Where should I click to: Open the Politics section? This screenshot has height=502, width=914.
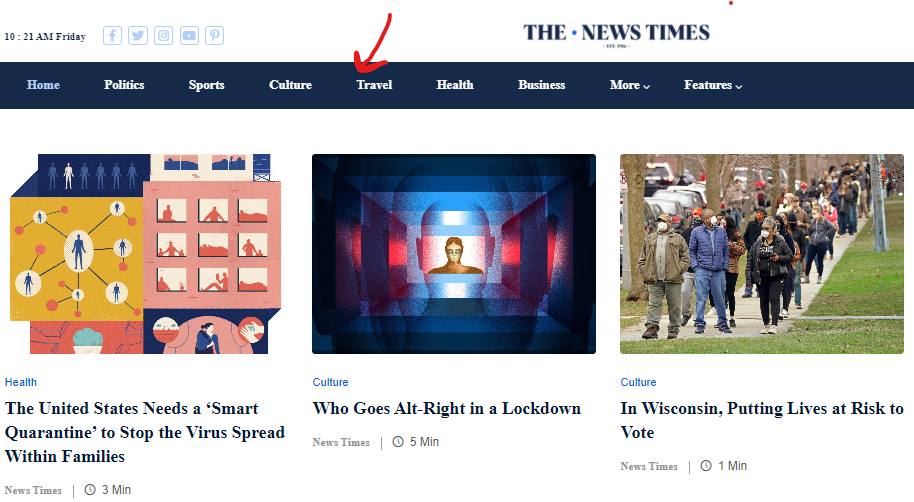click(124, 85)
